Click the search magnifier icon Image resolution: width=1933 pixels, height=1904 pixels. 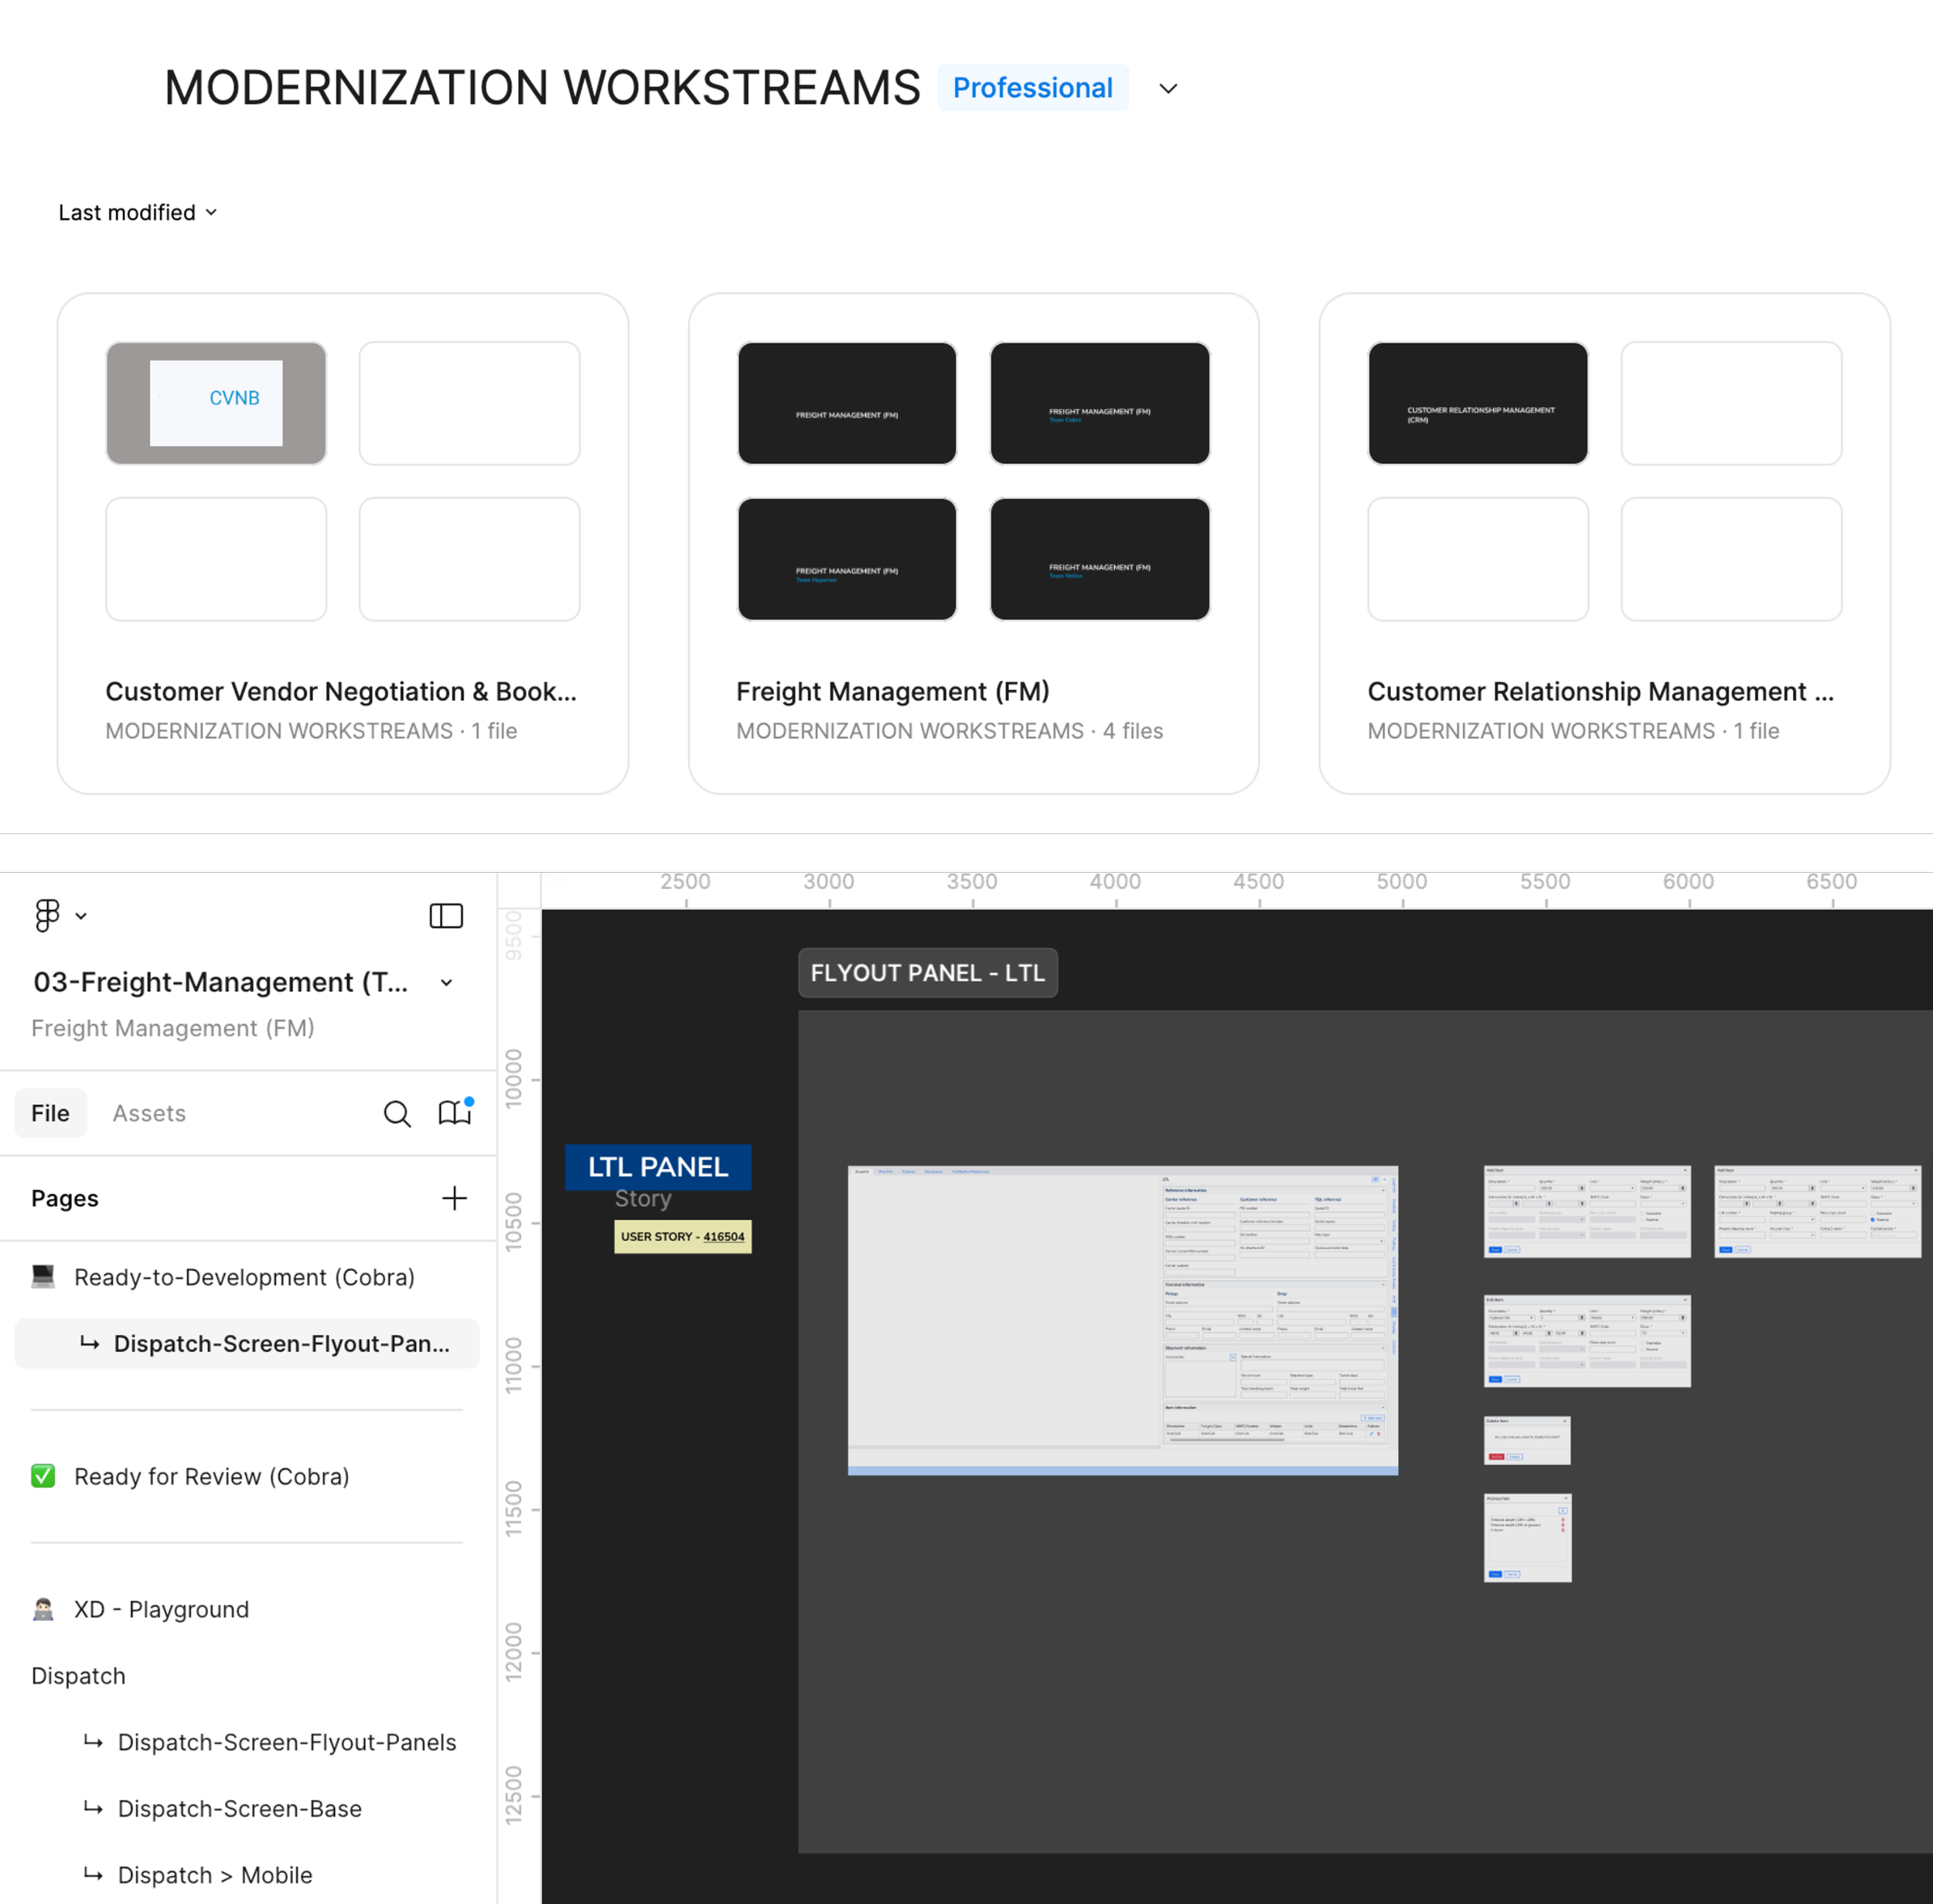[397, 1113]
